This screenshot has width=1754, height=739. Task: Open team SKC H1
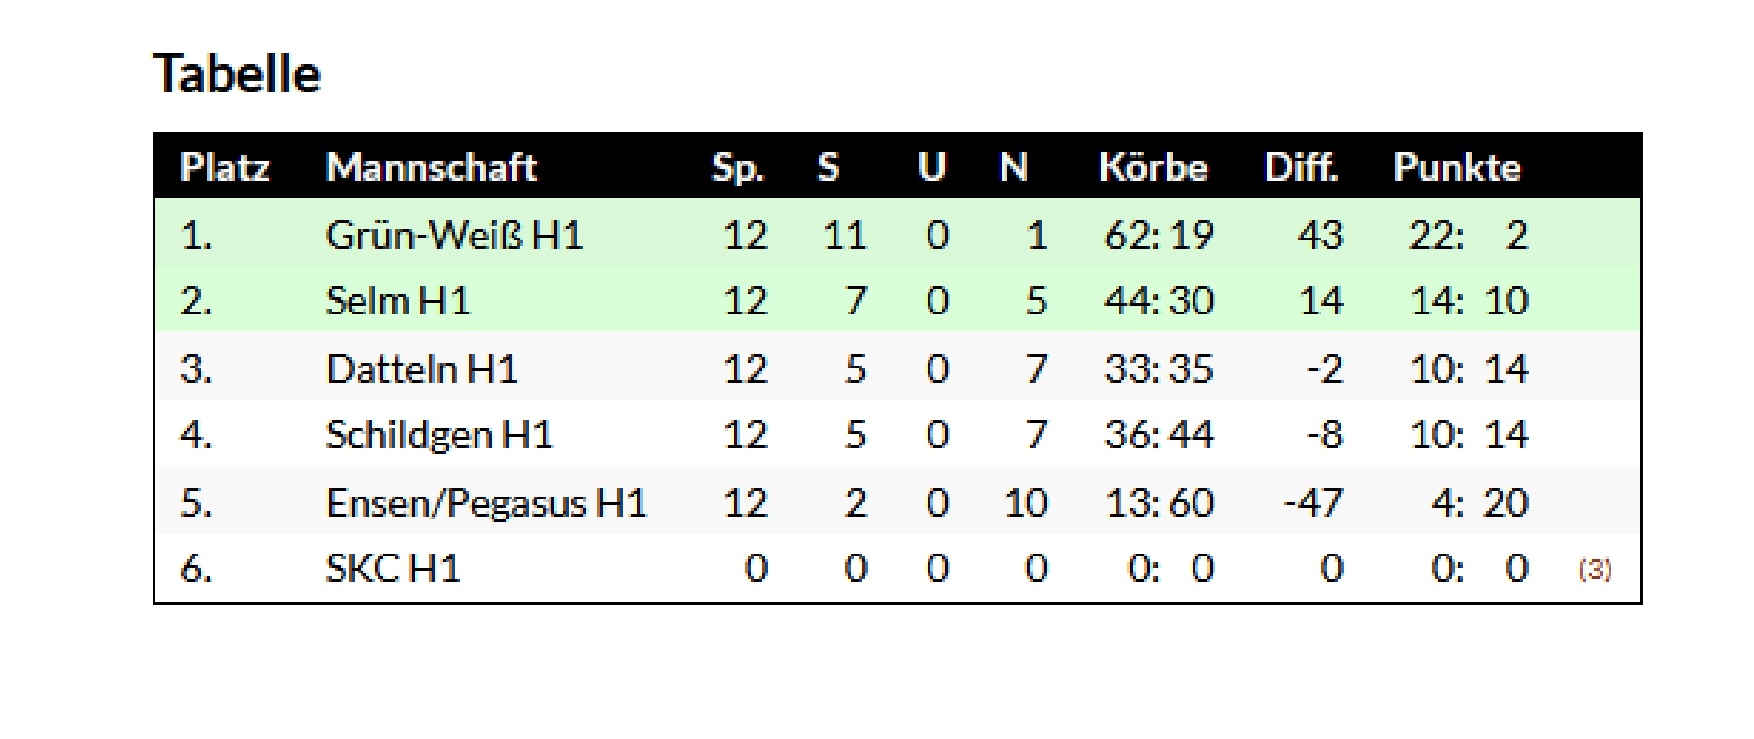point(393,568)
